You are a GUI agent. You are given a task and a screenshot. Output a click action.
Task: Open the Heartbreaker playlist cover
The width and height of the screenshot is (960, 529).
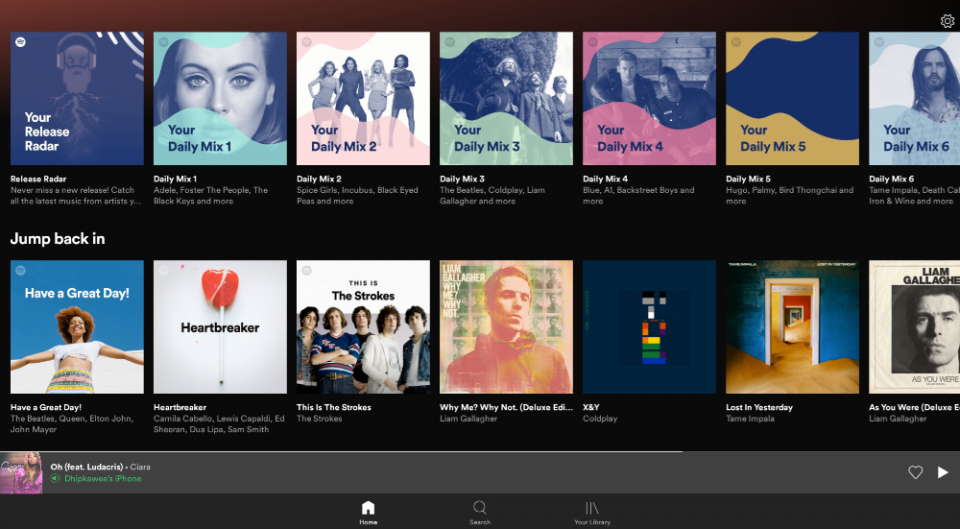(x=220, y=327)
